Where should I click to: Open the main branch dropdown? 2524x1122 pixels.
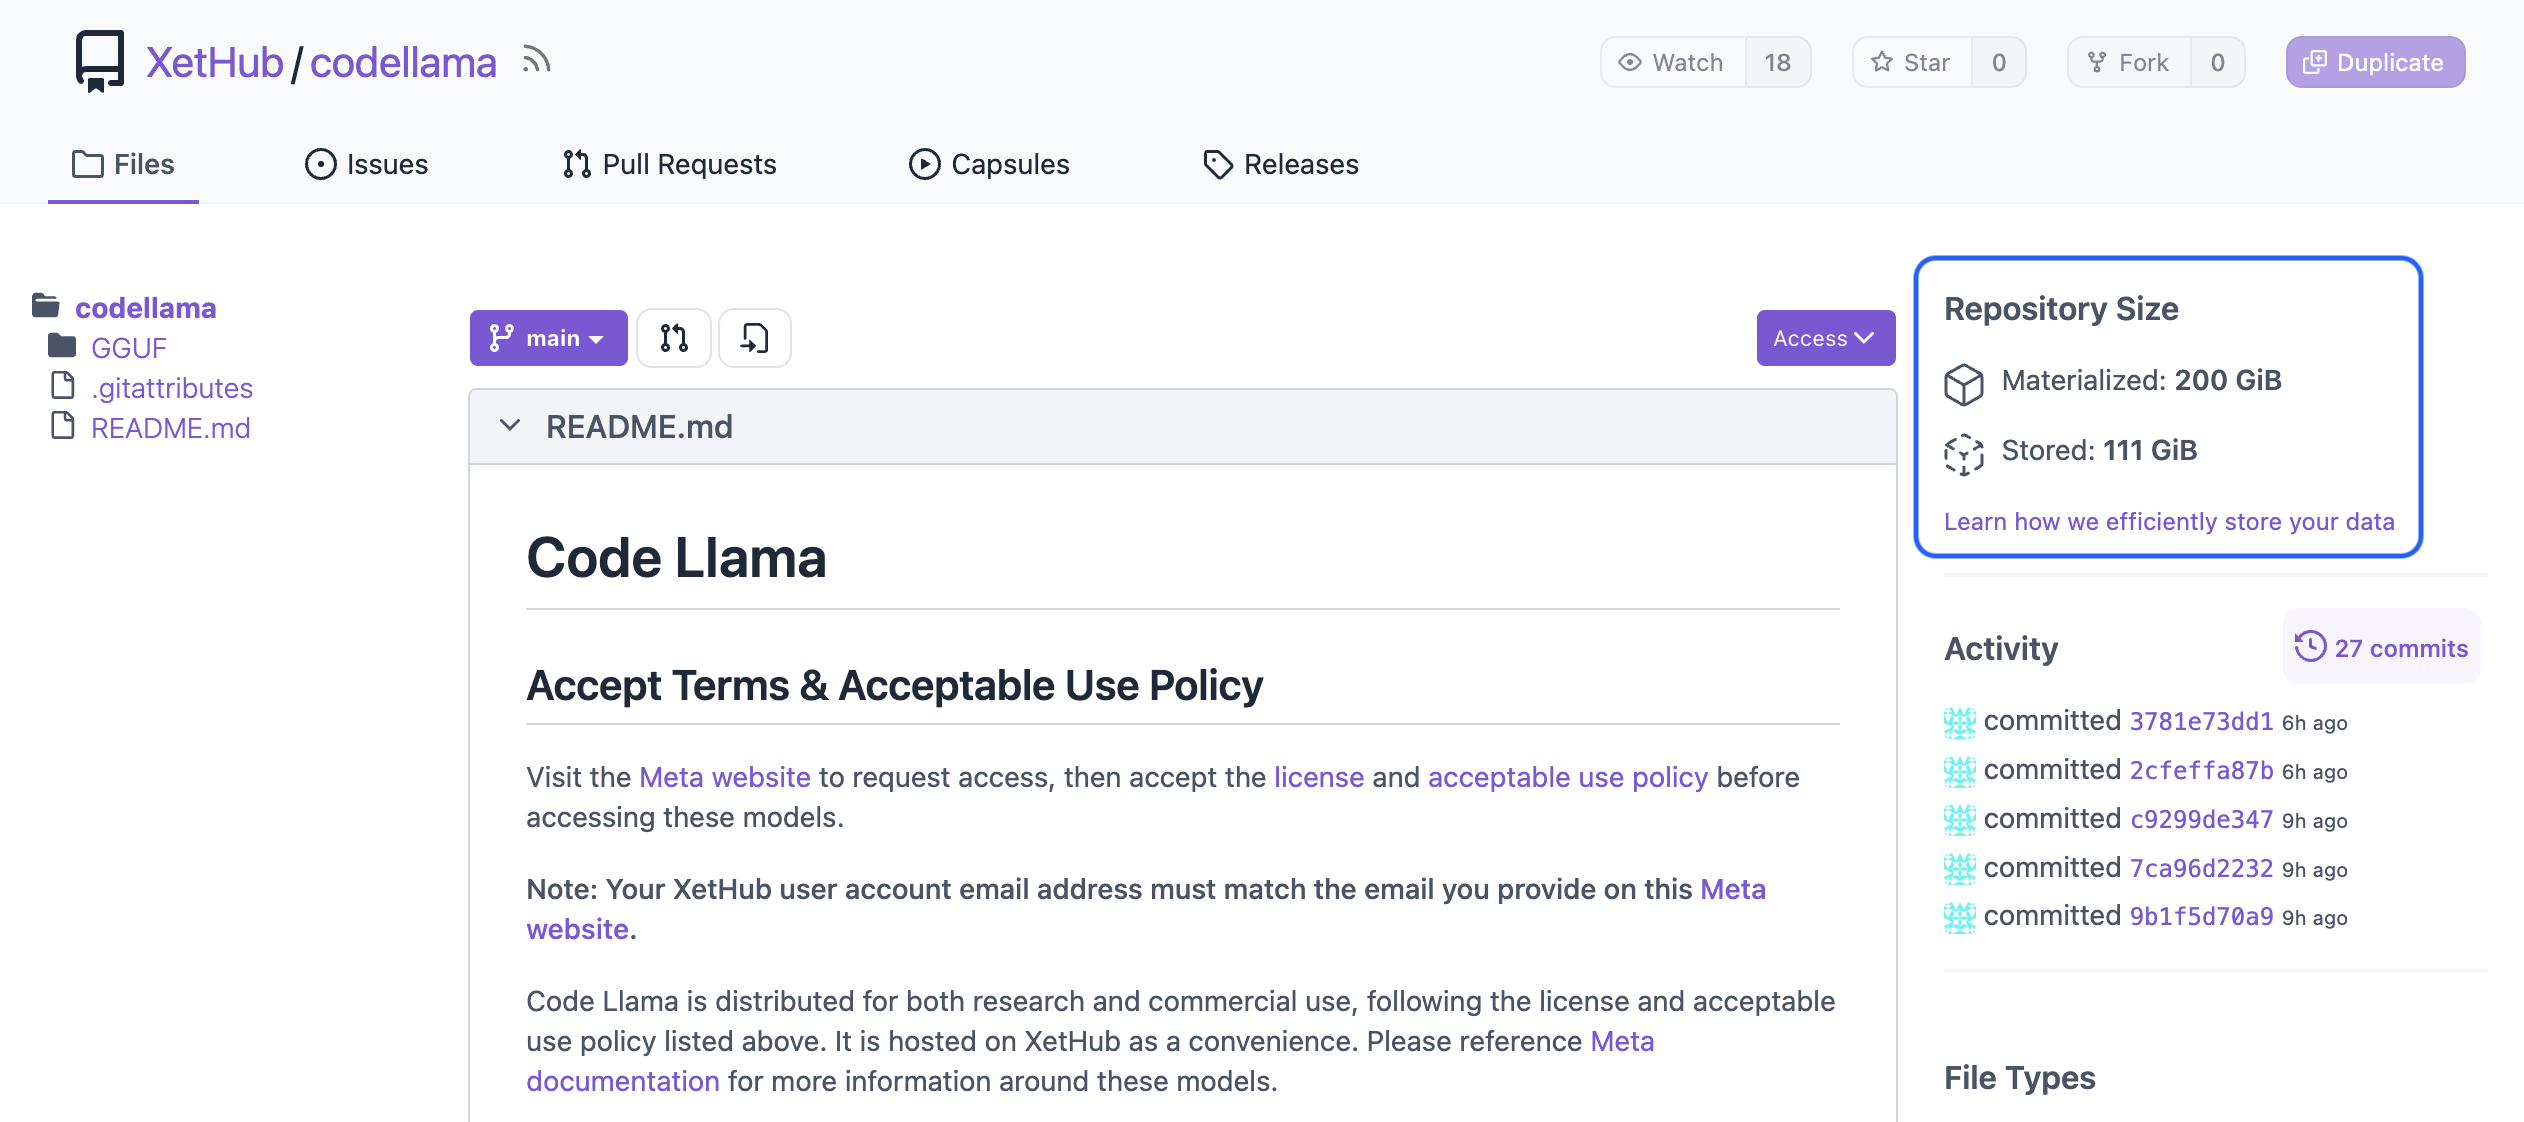click(548, 338)
